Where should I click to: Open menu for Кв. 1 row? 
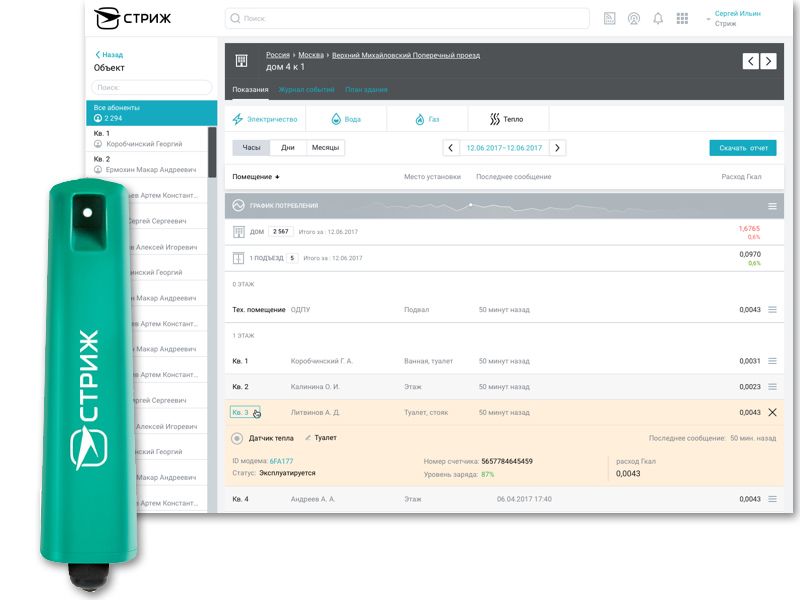pyautogui.click(x=772, y=361)
